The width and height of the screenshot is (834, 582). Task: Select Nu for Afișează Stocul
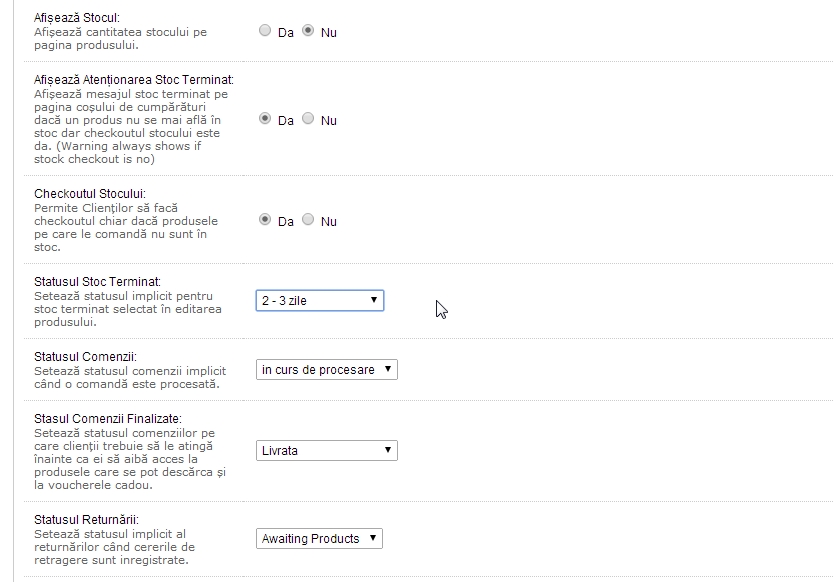coord(308,31)
